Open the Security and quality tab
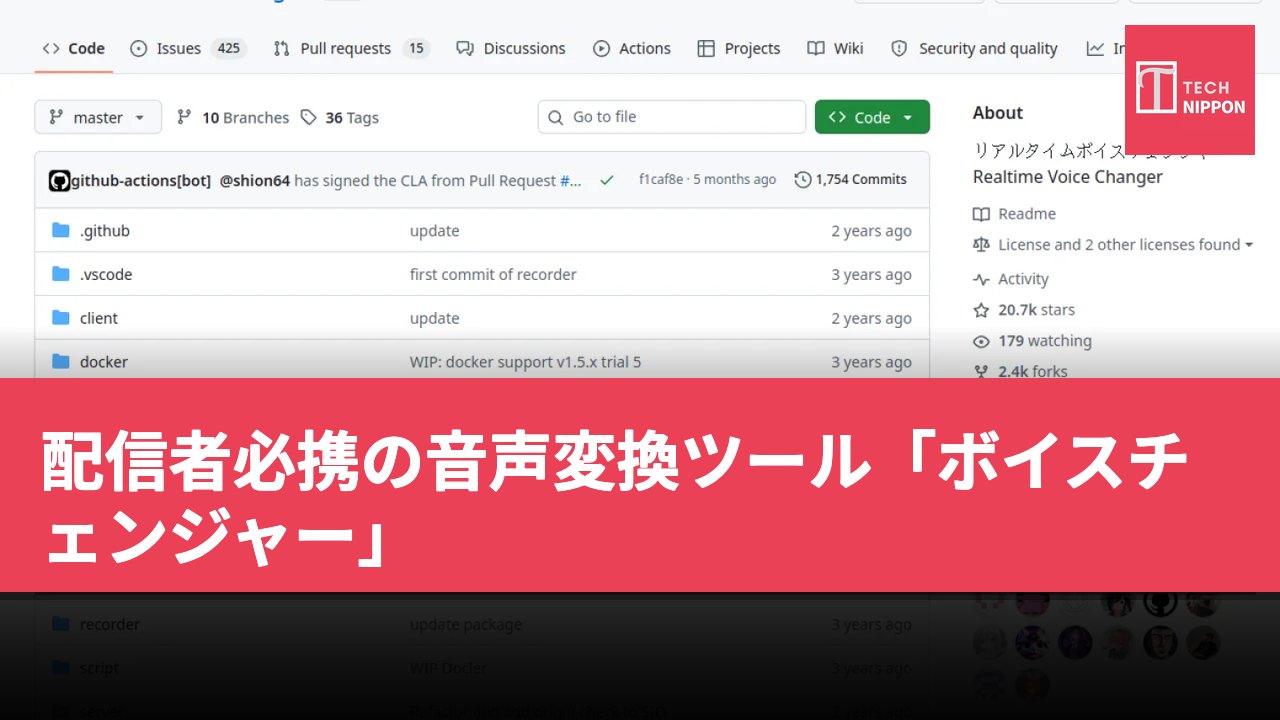 (974, 48)
